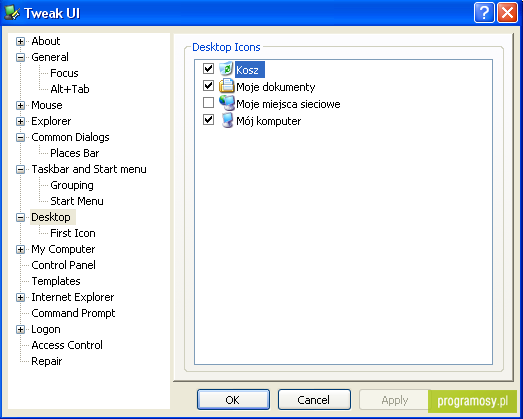Image resolution: width=523 pixels, height=419 pixels.
Task: Click the OK button
Action: pos(233,399)
